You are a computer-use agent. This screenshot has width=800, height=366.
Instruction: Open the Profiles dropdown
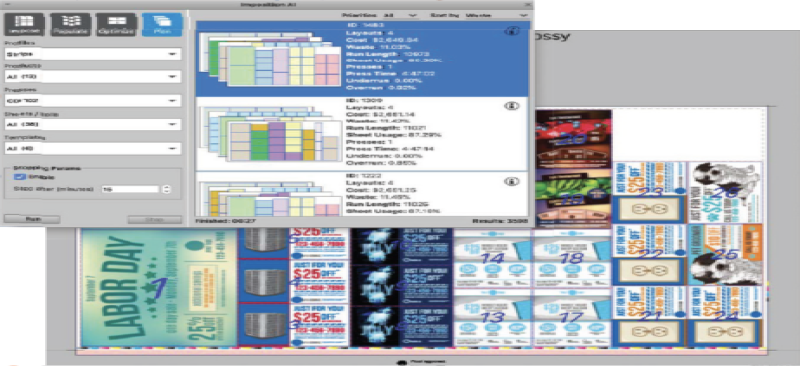tap(93, 54)
